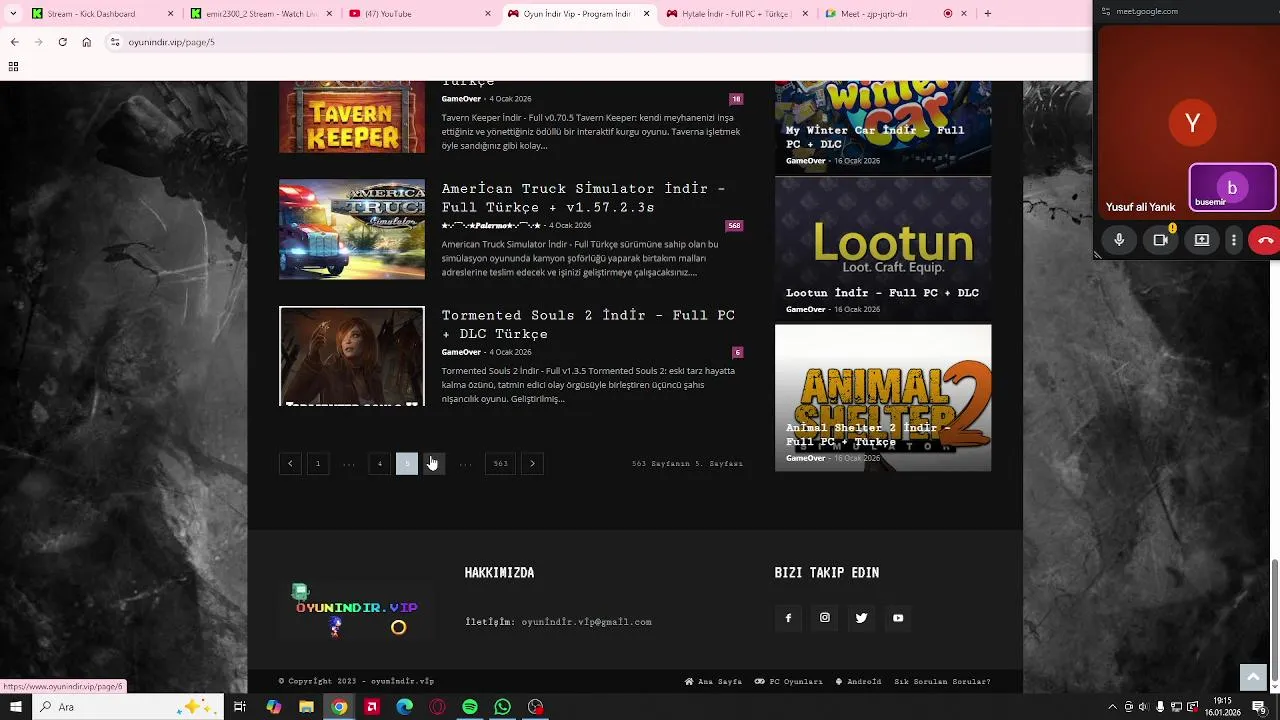Viewport: 1280px width, 720px height.
Task: Open the Tavern Keeper thumbnail
Action: pyautogui.click(x=352, y=116)
